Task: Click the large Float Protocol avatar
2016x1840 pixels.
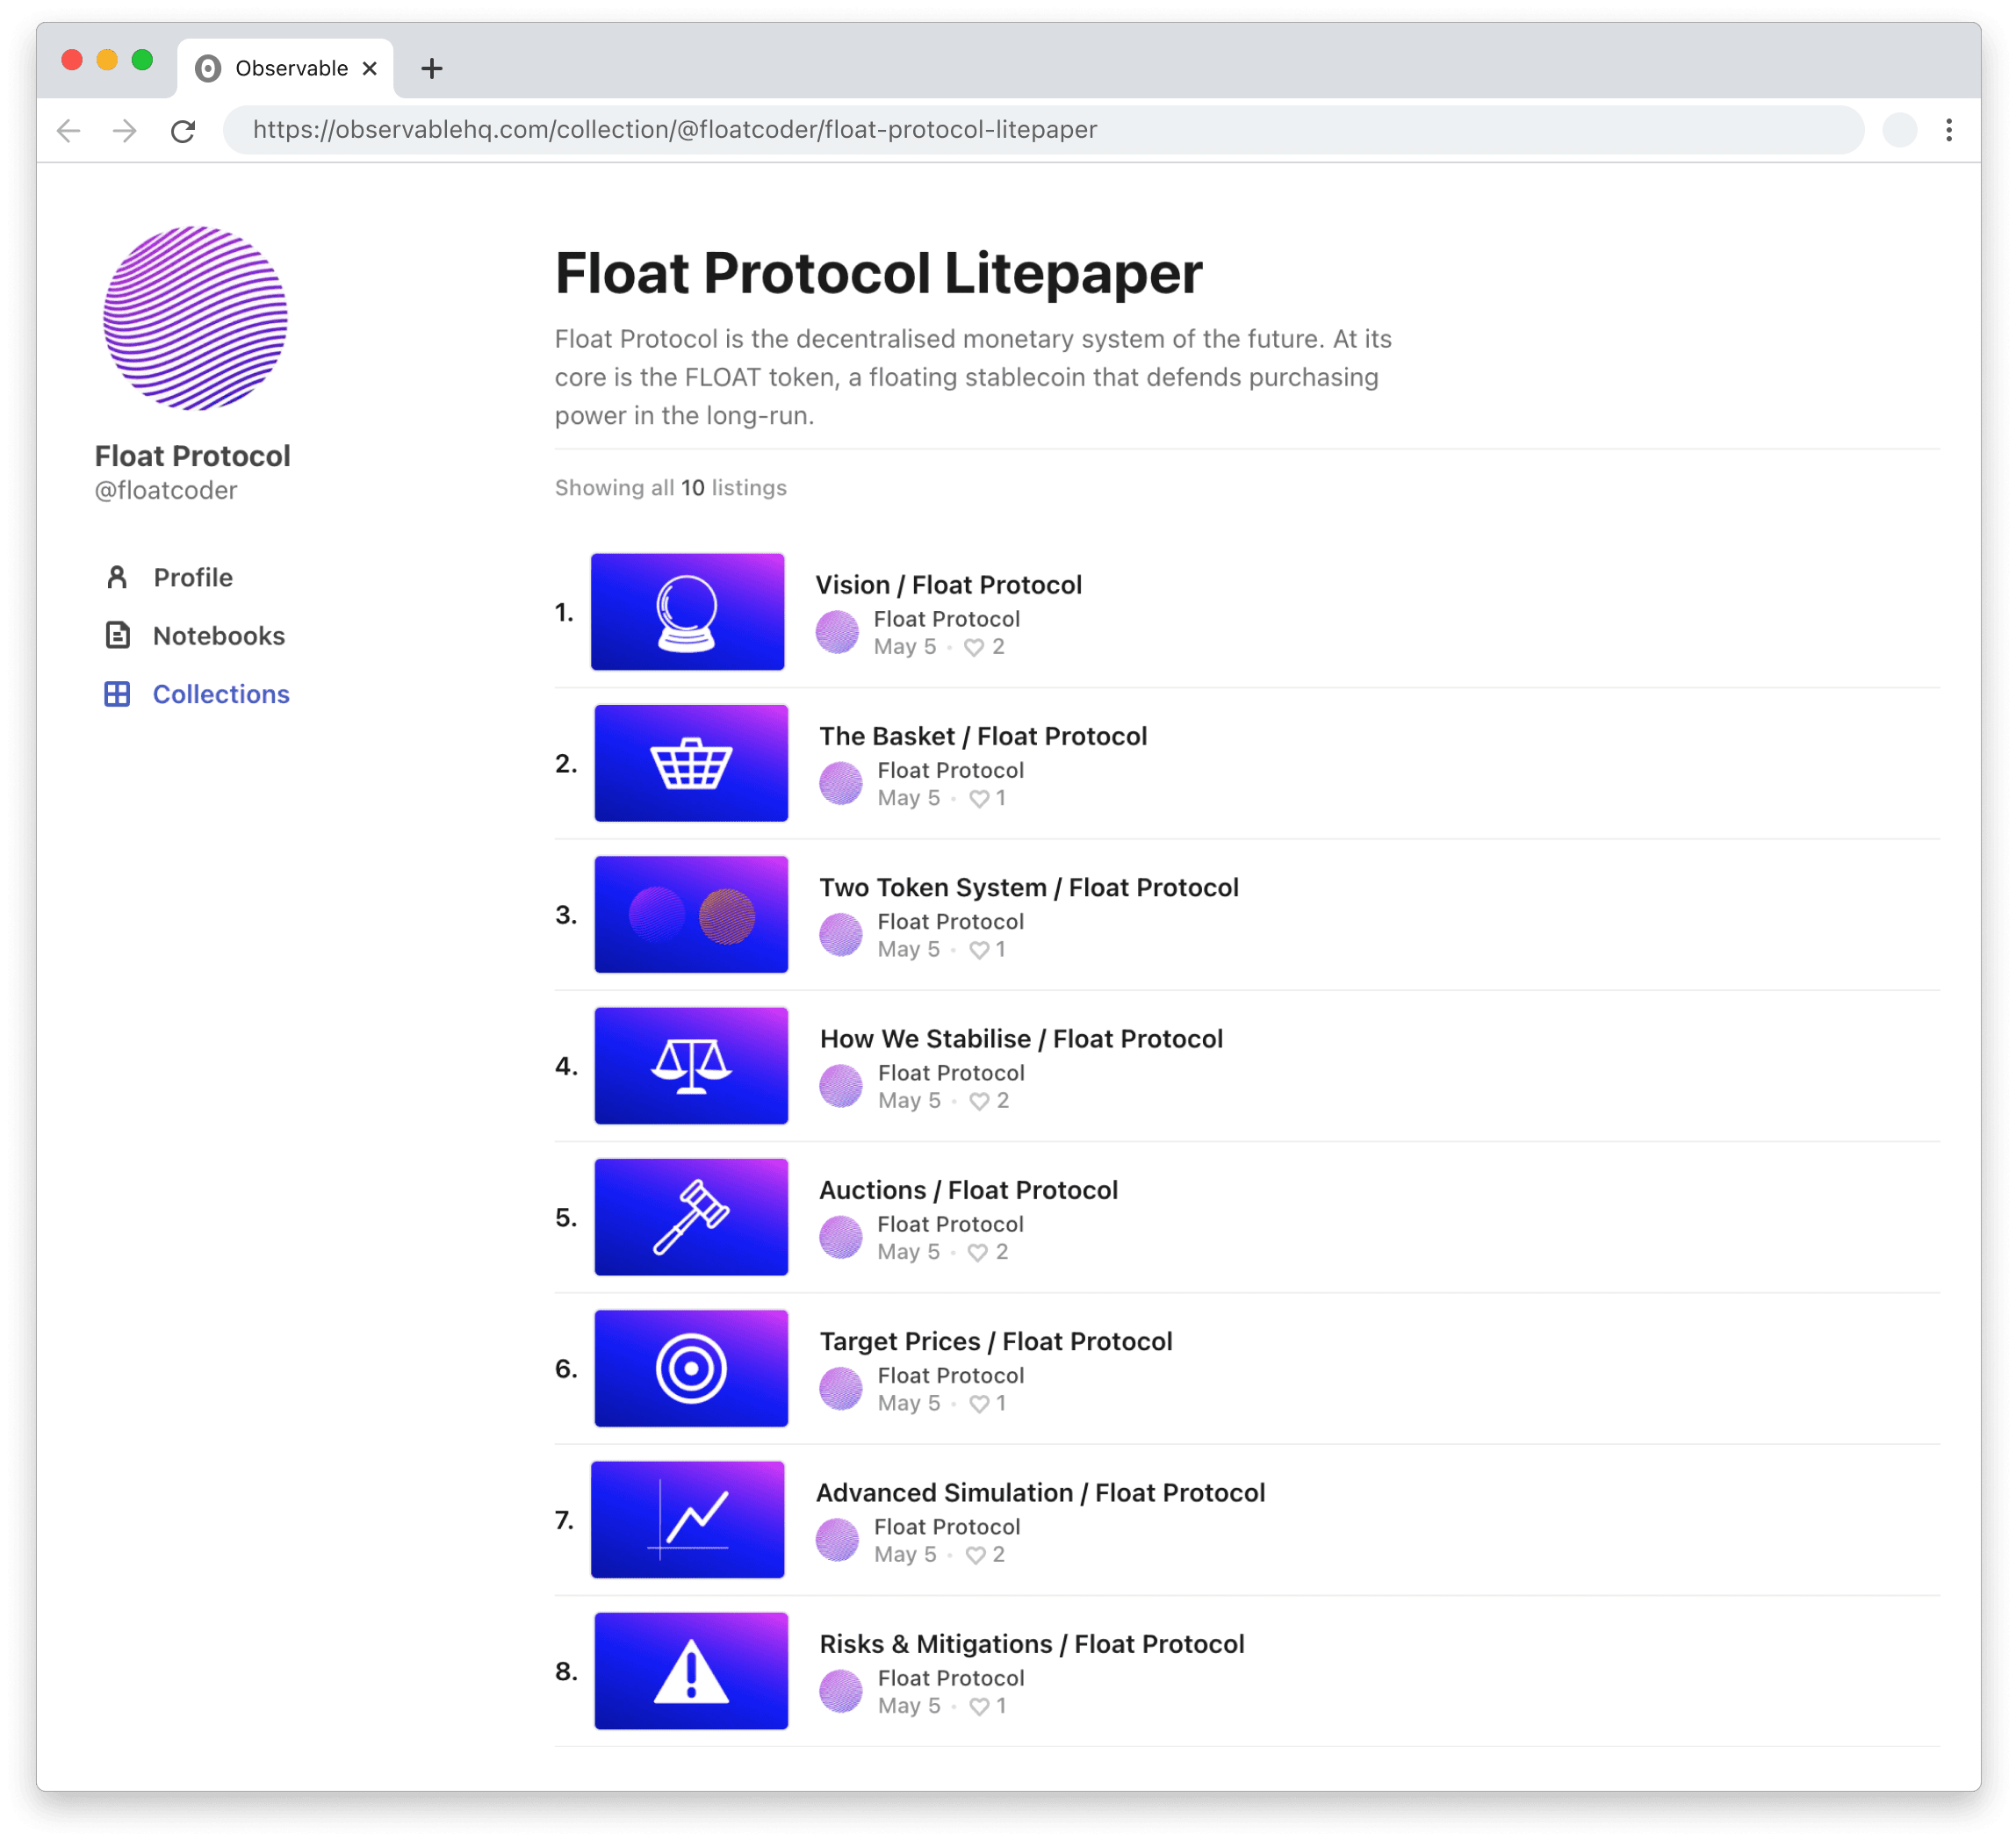Action: click(196, 319)
